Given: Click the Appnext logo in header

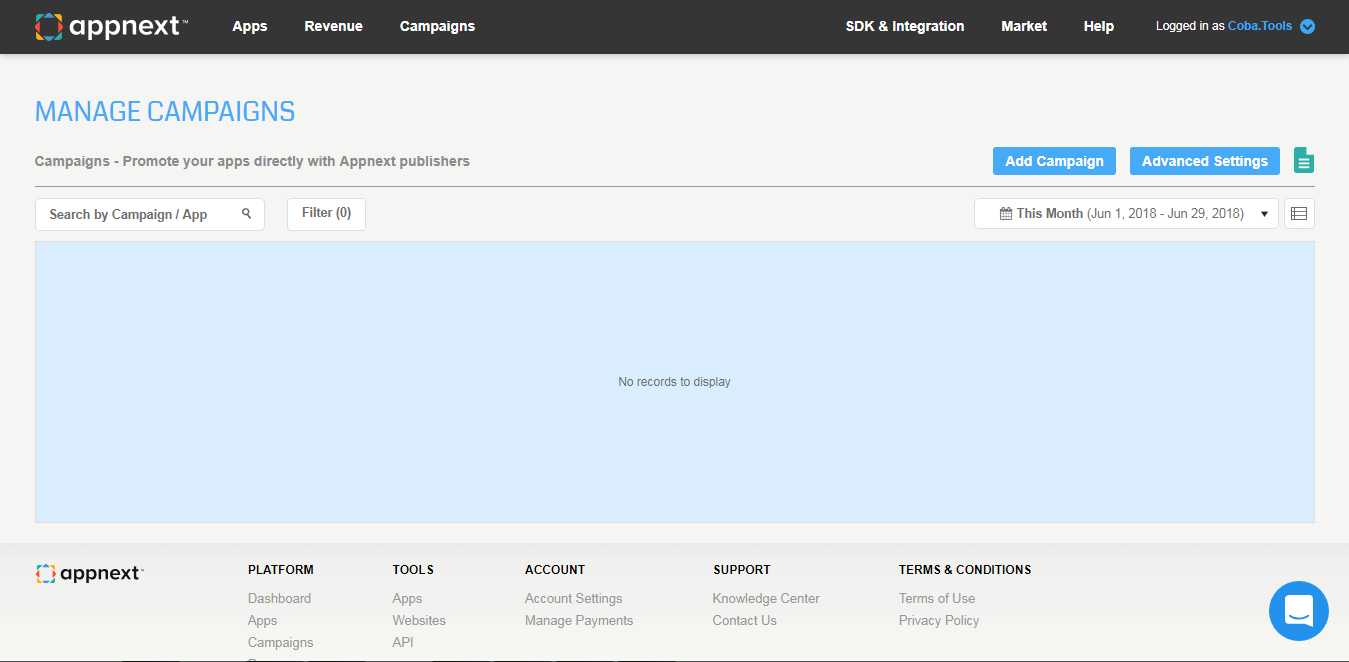Looking at the screenshot, I should [111, 27].
